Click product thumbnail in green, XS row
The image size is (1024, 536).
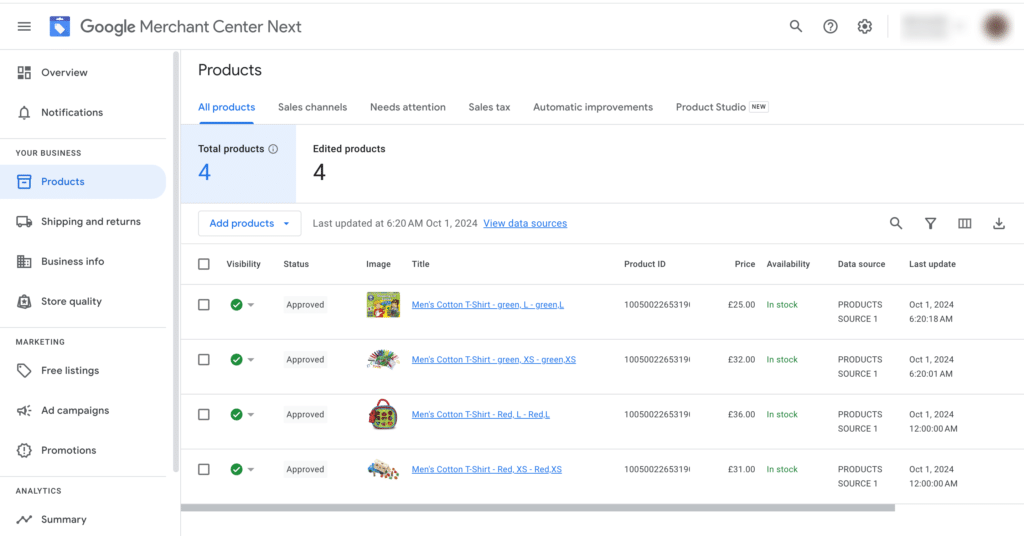point(383,360)
